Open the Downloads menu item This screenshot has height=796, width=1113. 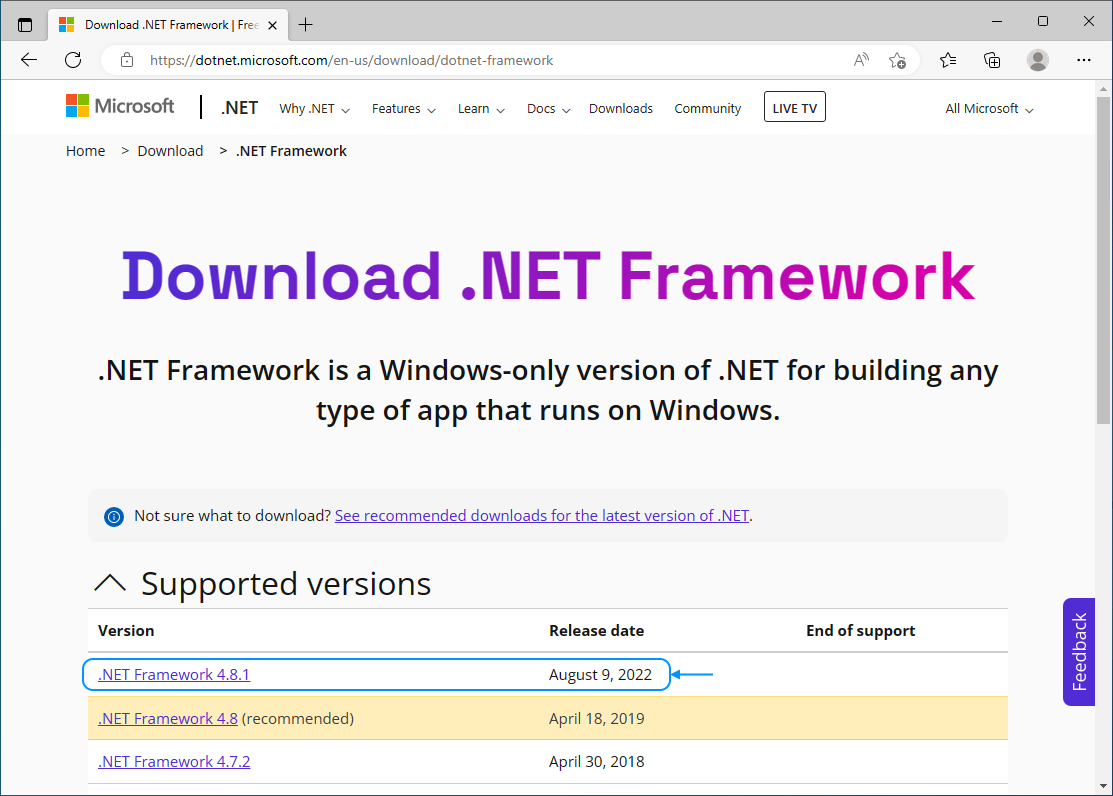(620, 109)
